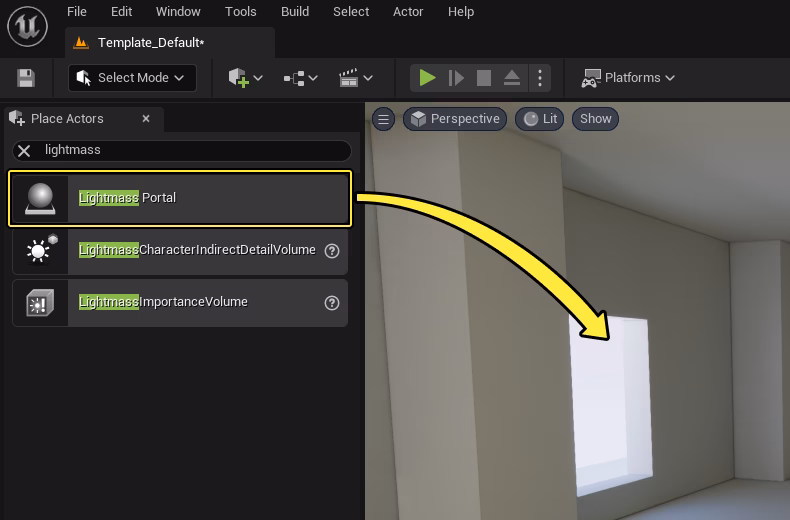Save the current level with disk icon

point(26,78)
